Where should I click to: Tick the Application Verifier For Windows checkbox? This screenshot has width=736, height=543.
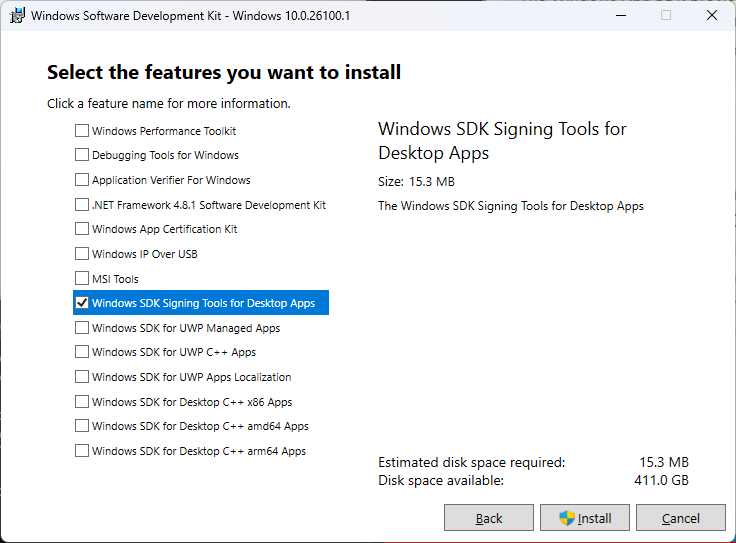coord(82,180)
